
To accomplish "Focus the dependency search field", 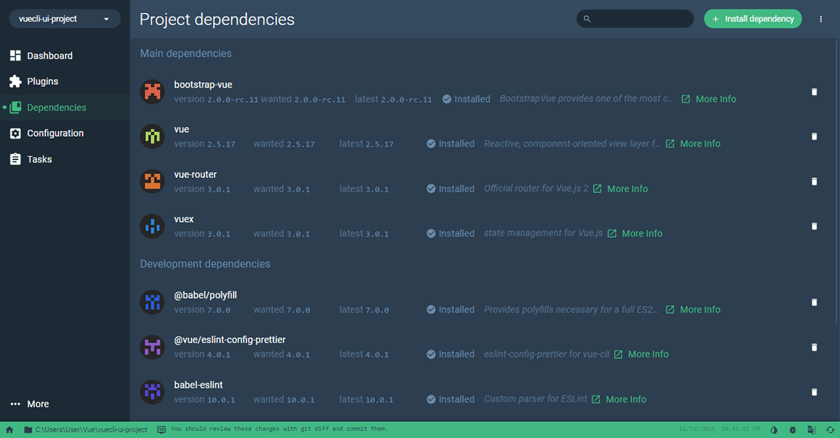I will pos(635,19).
